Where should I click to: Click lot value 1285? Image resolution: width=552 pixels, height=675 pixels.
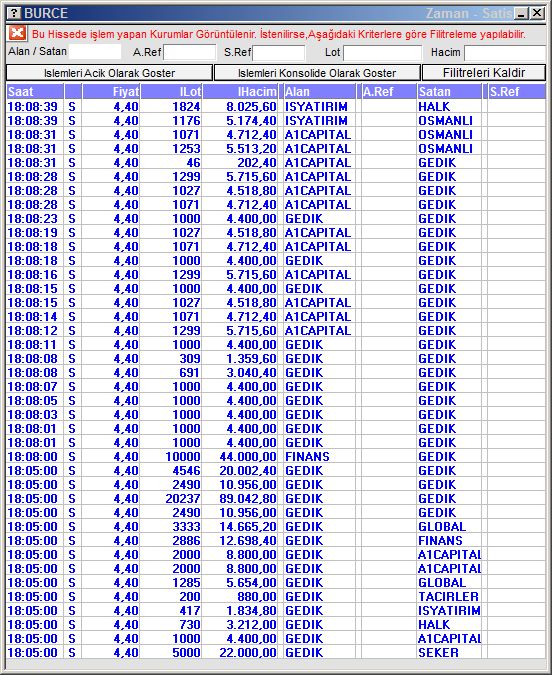tap(186, 582)
